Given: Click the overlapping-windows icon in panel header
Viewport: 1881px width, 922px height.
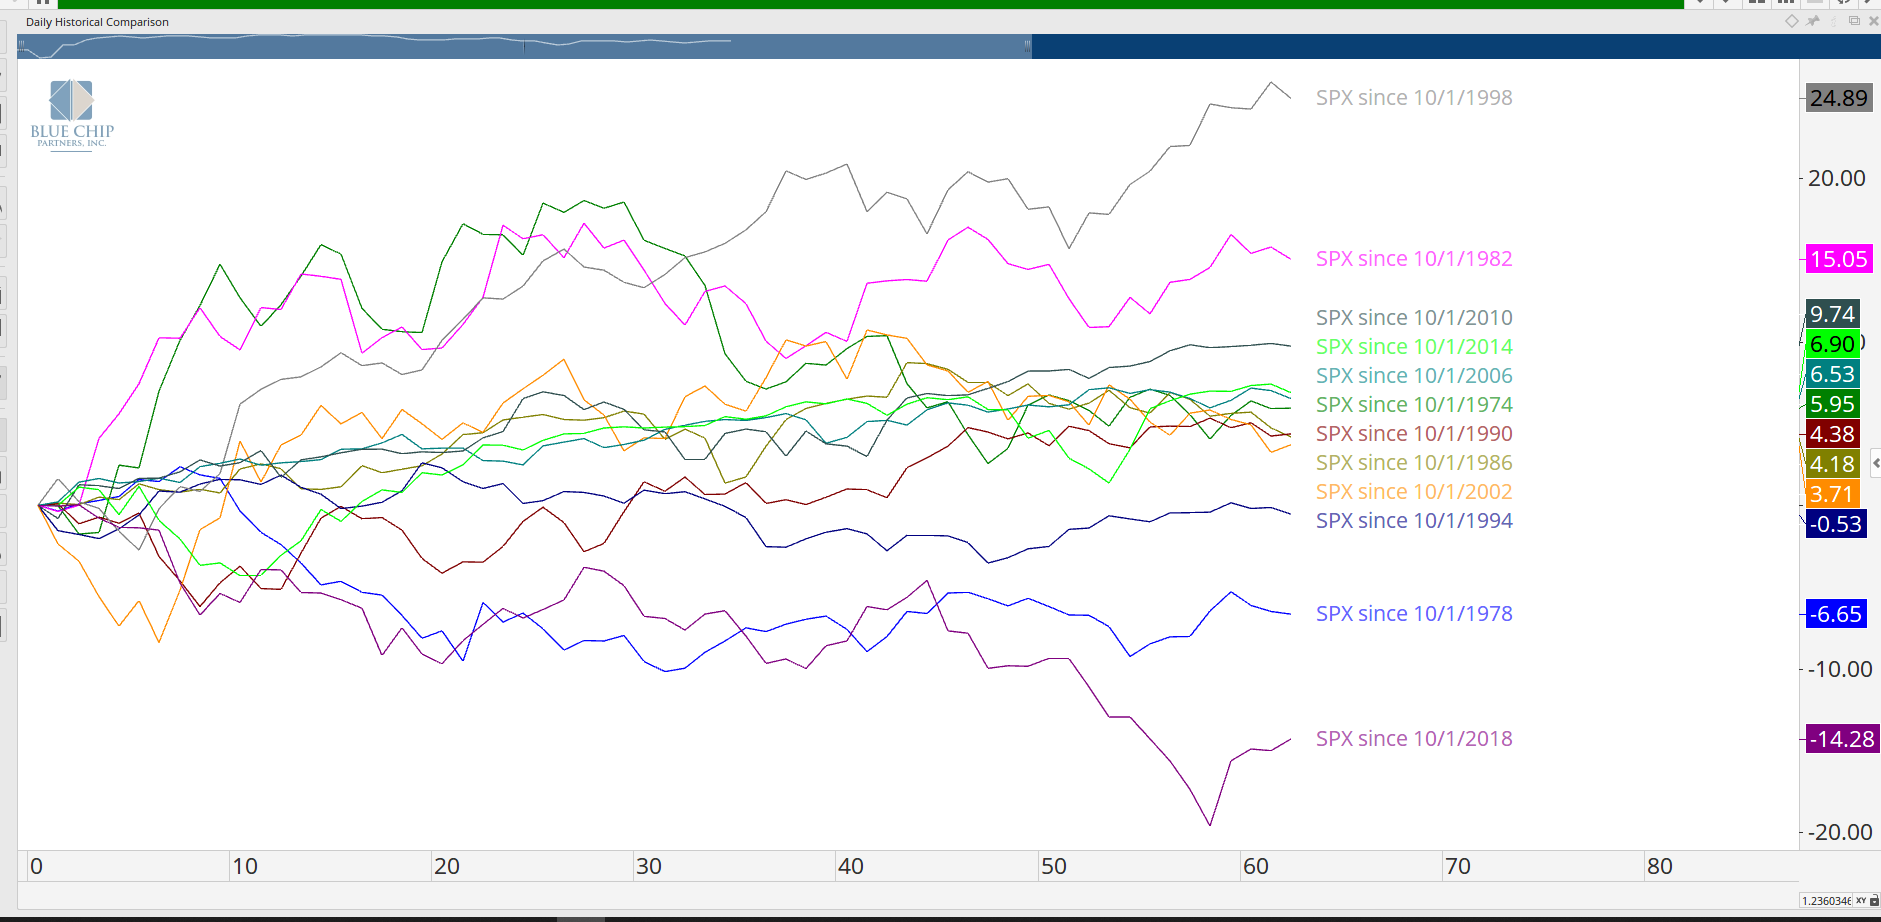Looking at the screenshot, I should [1854, 21].
